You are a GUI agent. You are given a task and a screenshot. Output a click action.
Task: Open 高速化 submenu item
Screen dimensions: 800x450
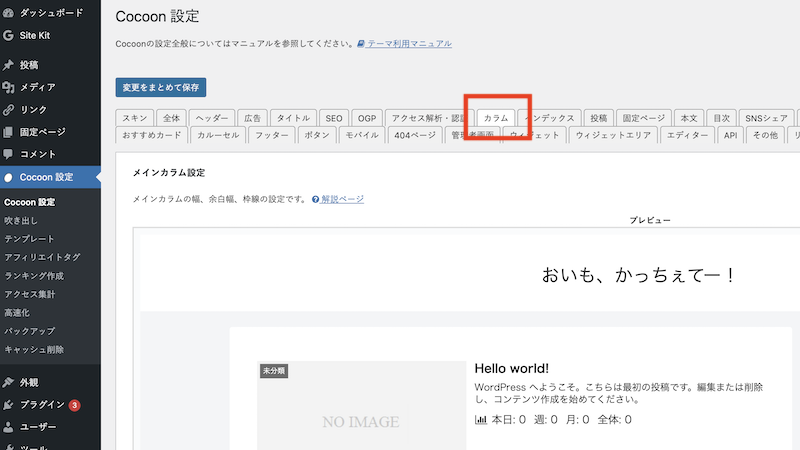[x=17, y=312]
